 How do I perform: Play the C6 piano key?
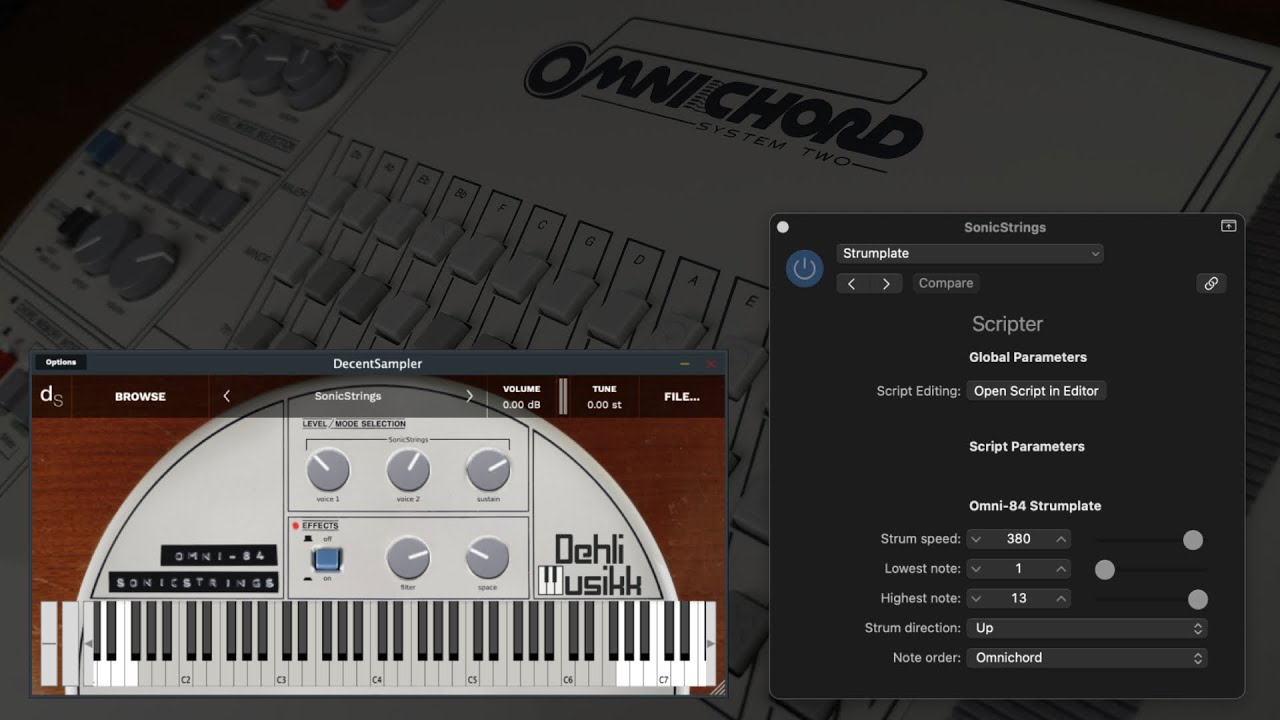[x=568, y=672]
